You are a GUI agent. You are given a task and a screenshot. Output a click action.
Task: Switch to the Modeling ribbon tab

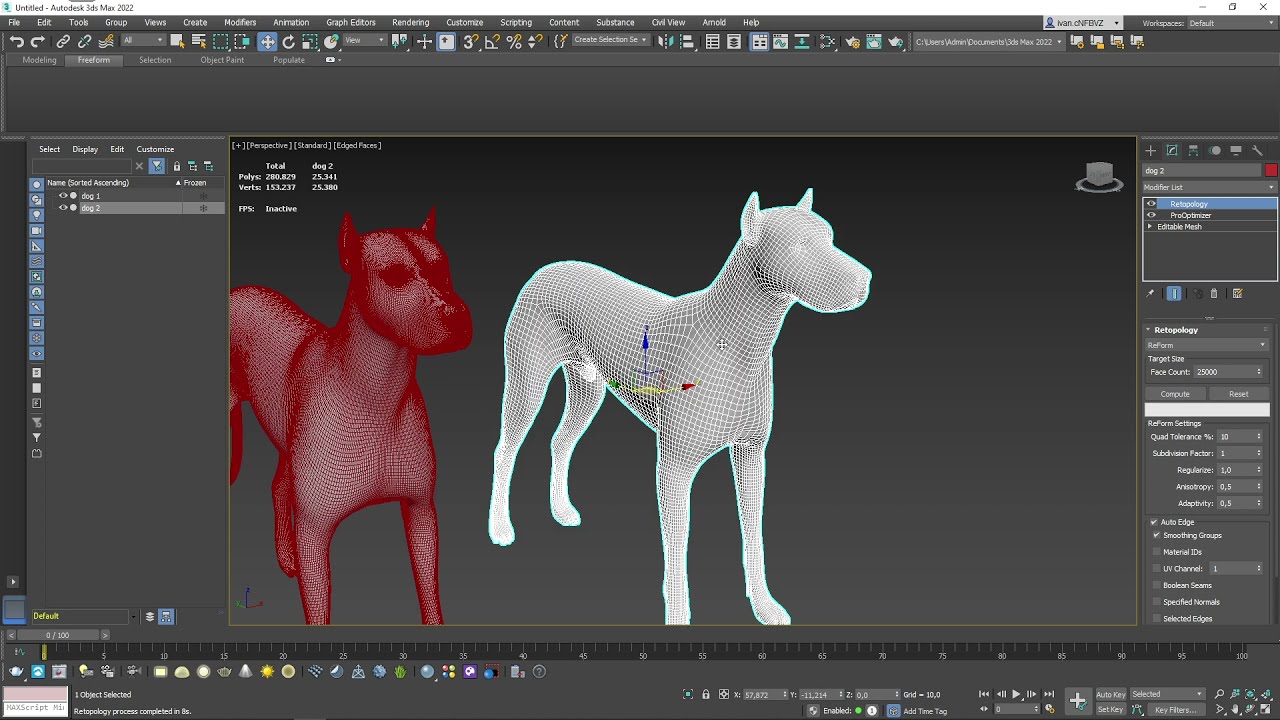(40, 60)
